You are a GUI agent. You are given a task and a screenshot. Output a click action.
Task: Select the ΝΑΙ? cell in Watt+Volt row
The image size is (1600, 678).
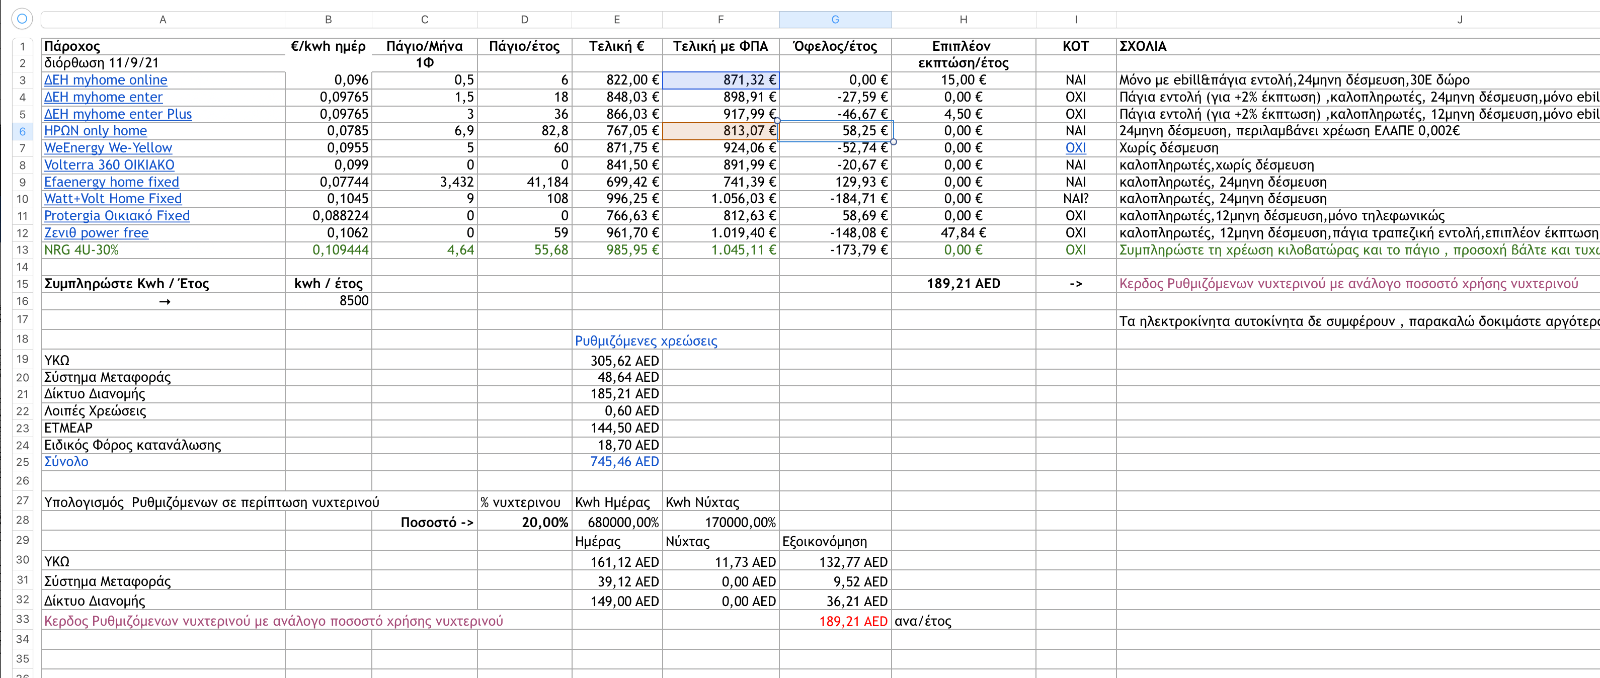click(x=1076, y=199)
